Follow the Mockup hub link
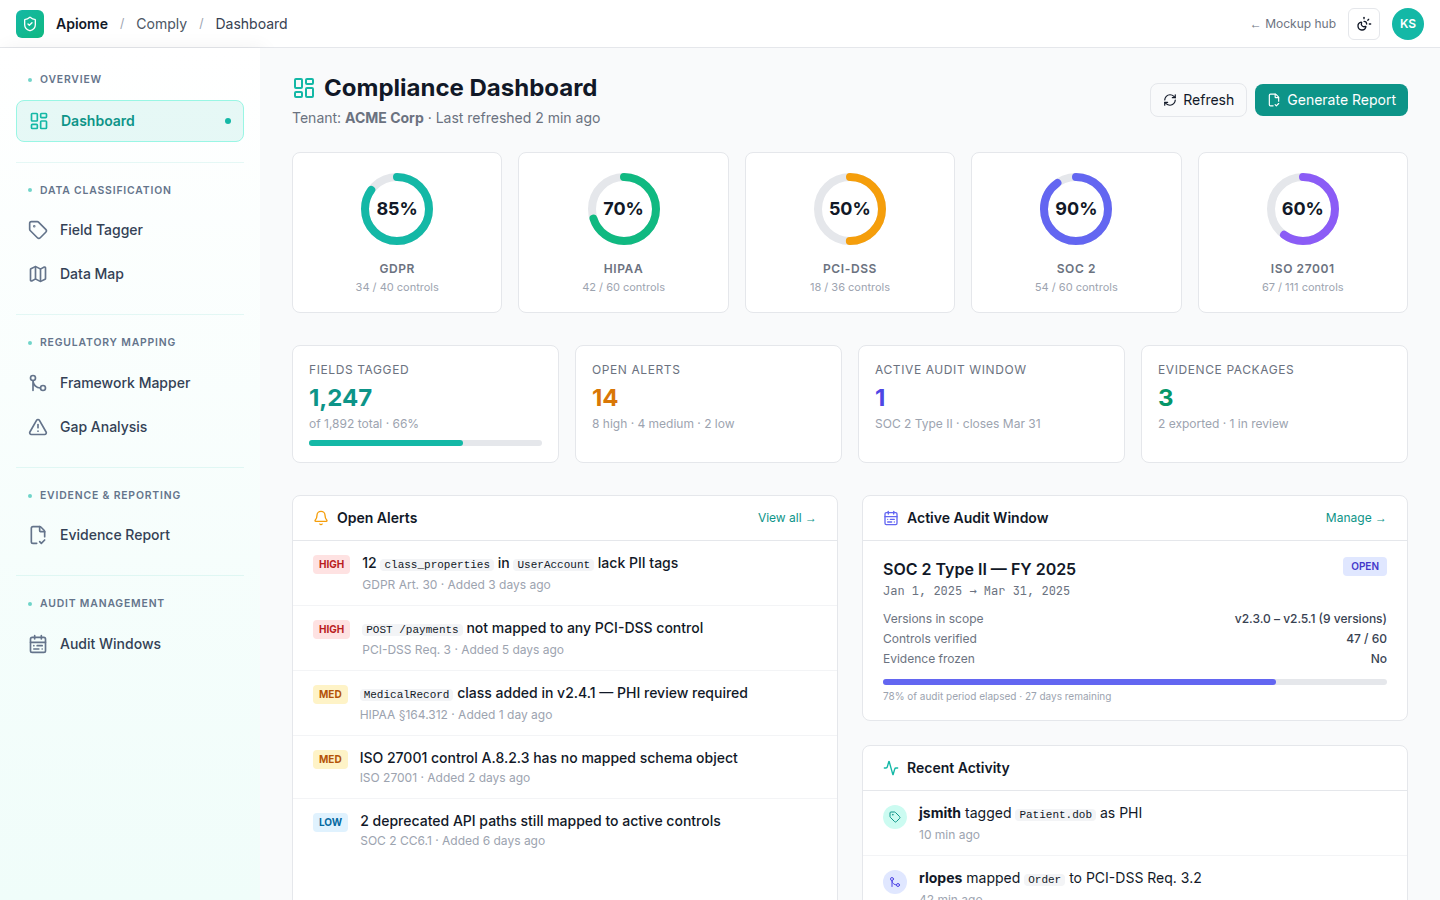This screenshot has height=900, width=1440. [1293, 24]
